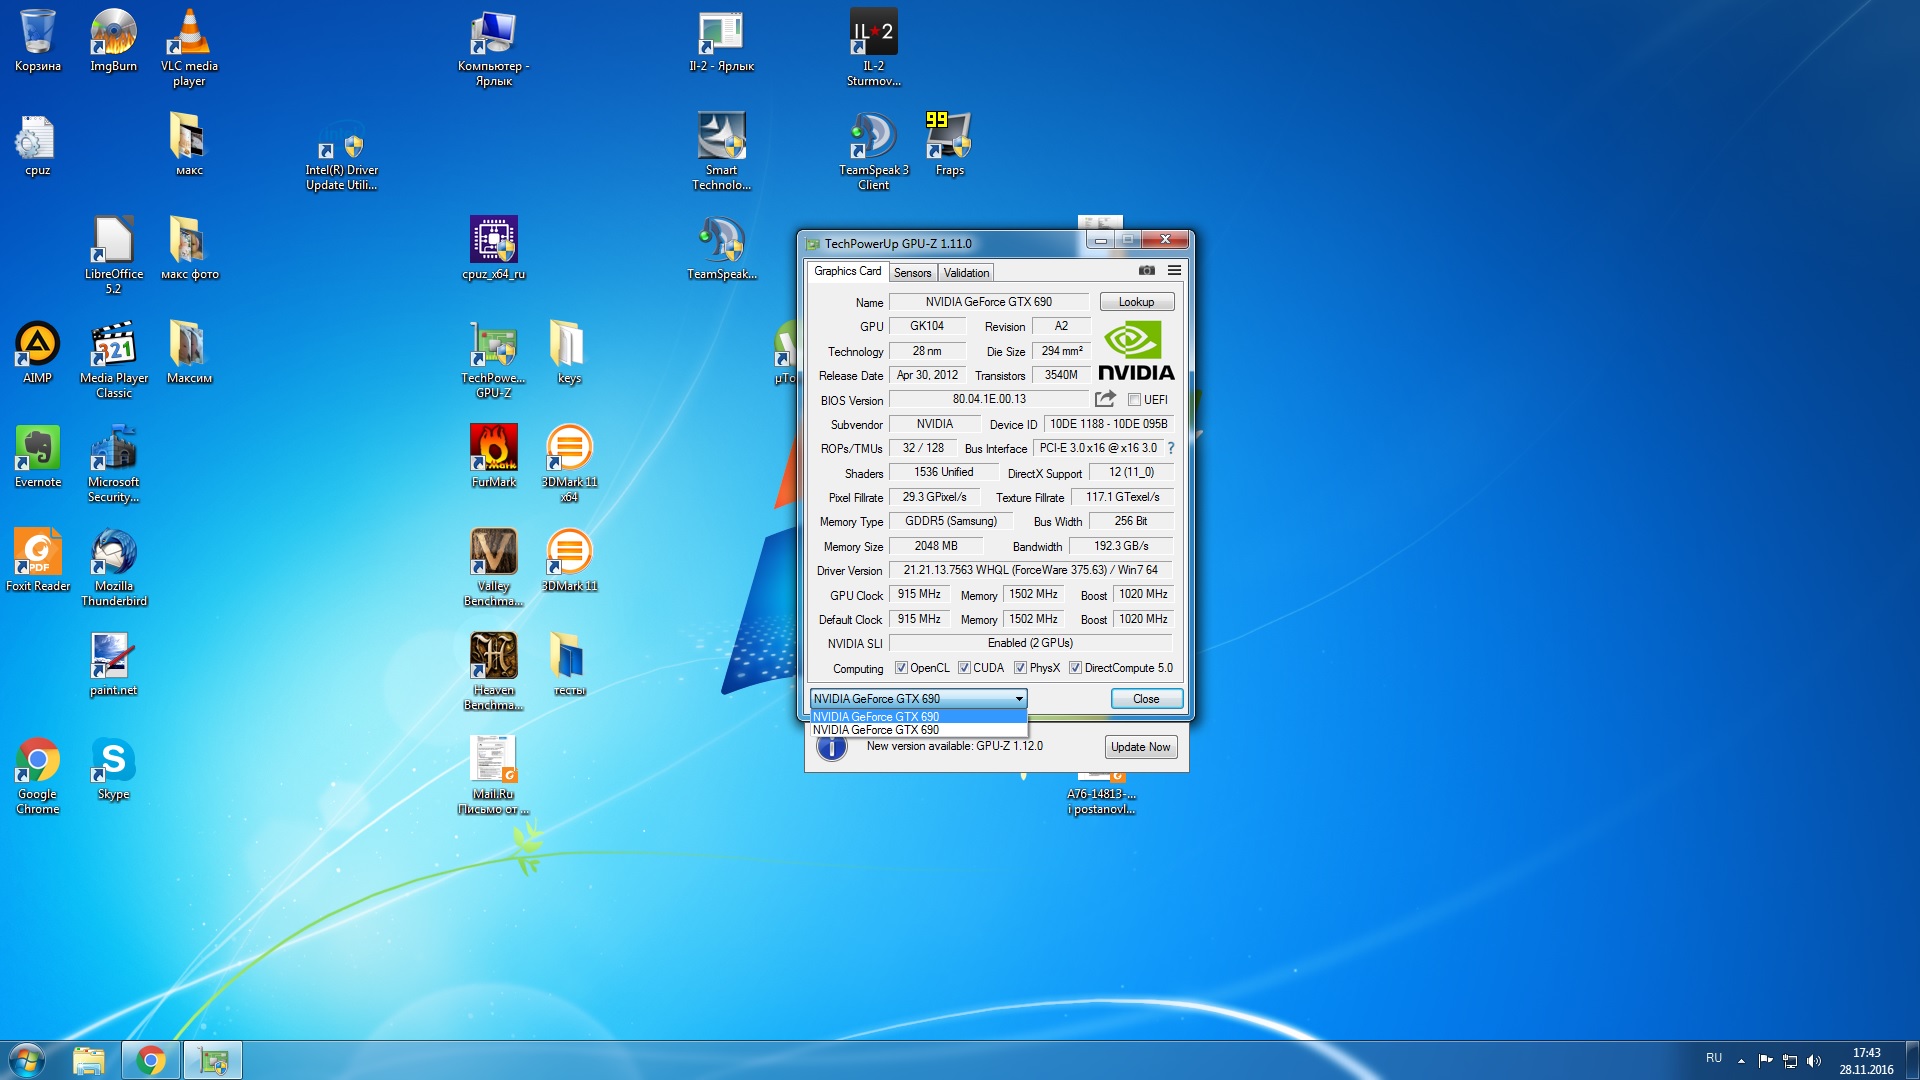Select the cpuz desktop icon

coord(37,145)
